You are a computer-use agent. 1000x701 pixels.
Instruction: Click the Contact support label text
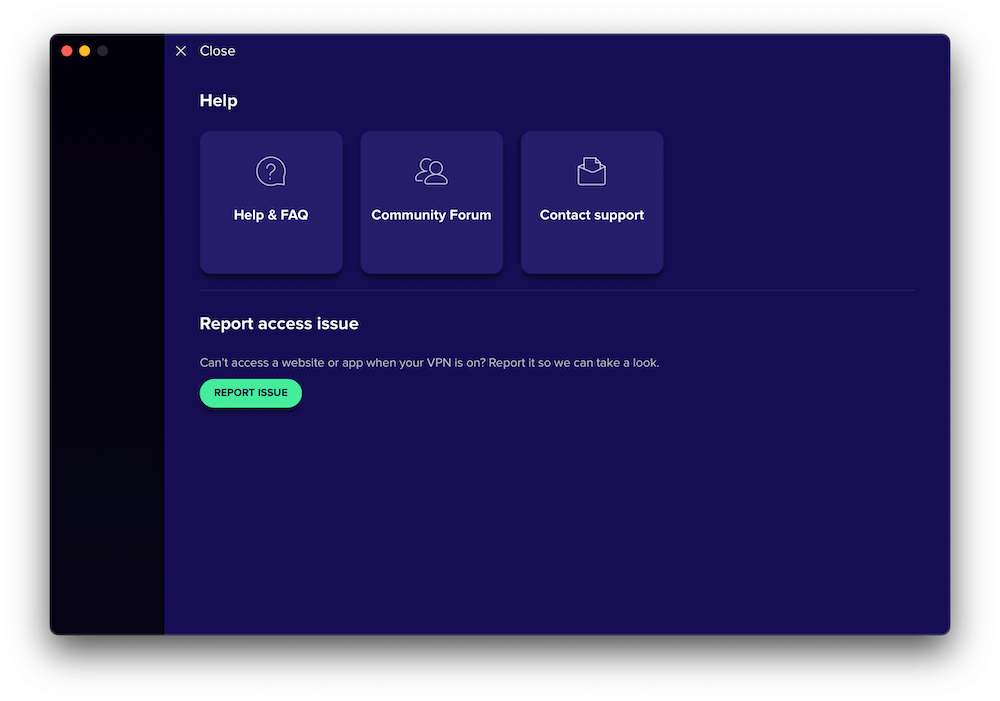(x=592, y=215)
